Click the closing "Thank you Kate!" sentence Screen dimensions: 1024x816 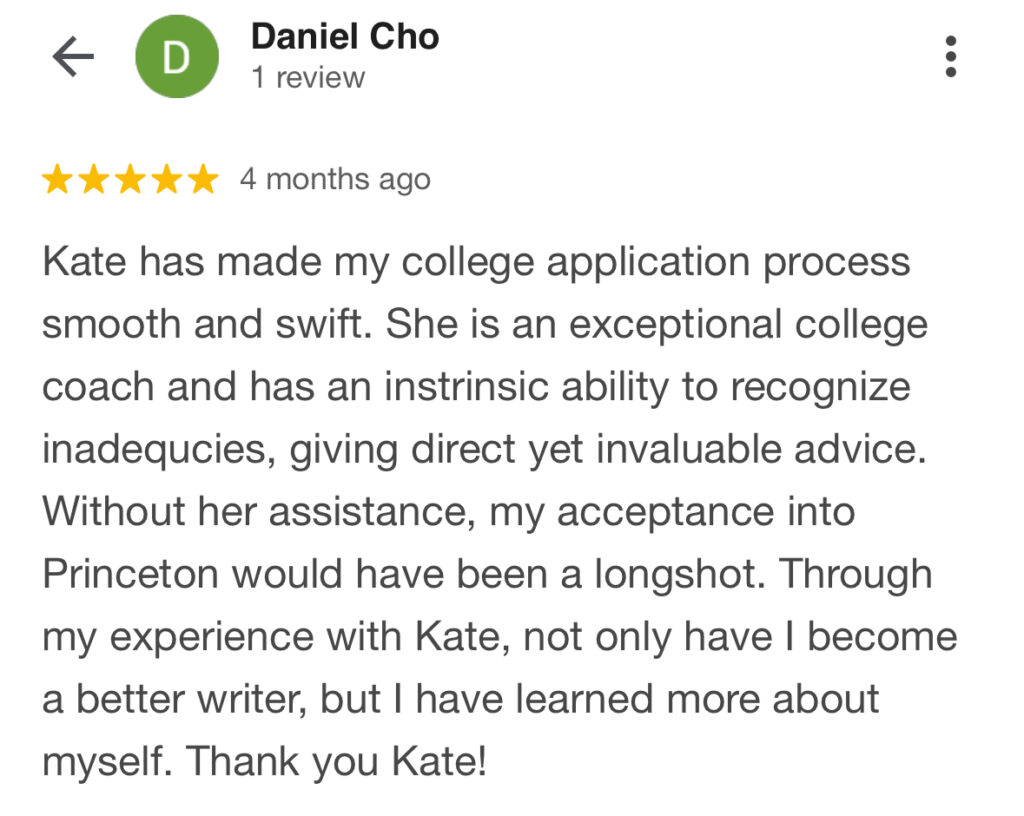(336, 762)
